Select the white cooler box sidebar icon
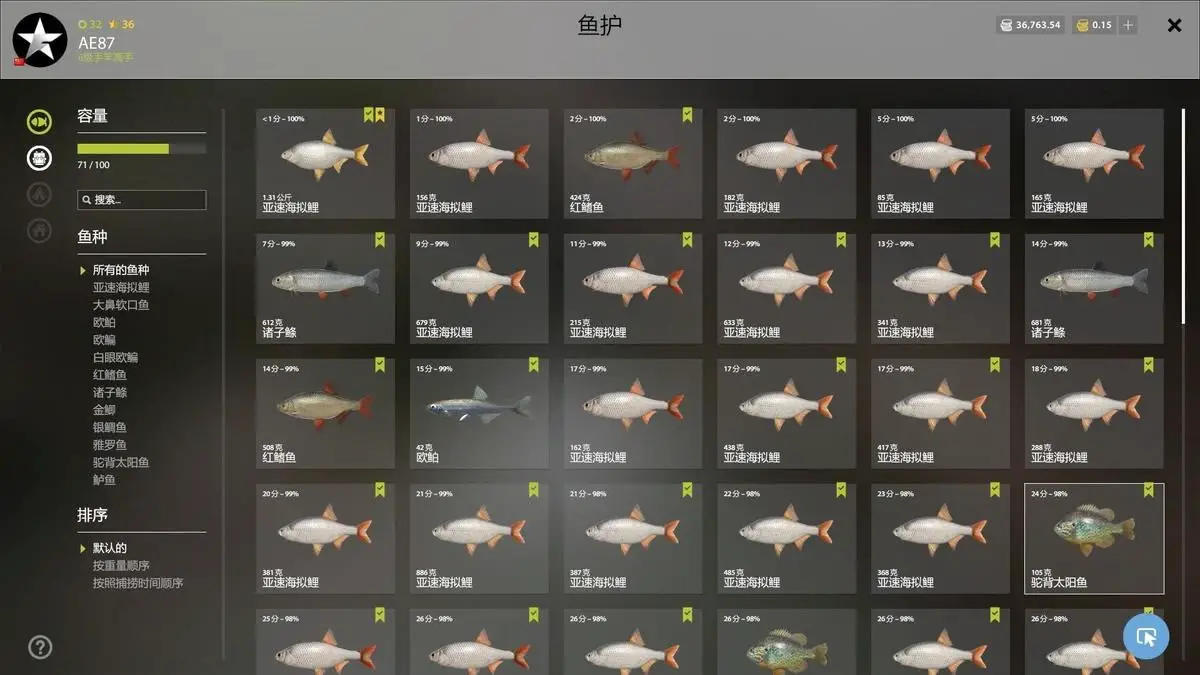1200x675 pixels. coord(39,157)
